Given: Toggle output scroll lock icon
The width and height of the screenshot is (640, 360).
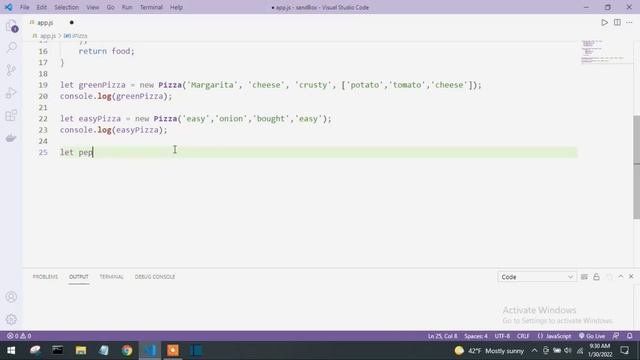Looking at the screenshot, I should [x=596, y=277].
